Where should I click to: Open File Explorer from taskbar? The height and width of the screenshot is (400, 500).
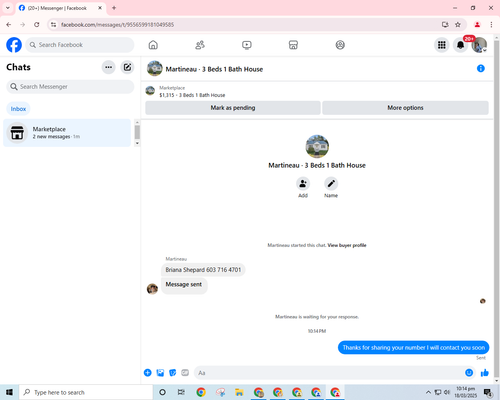coord(239,392)
